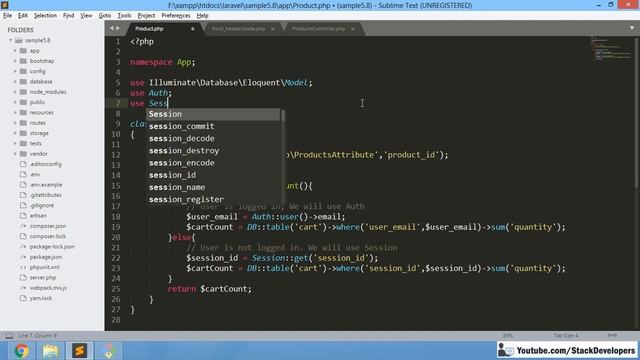Click the code minimap preview
640x360 pixels.
[611, 49]
